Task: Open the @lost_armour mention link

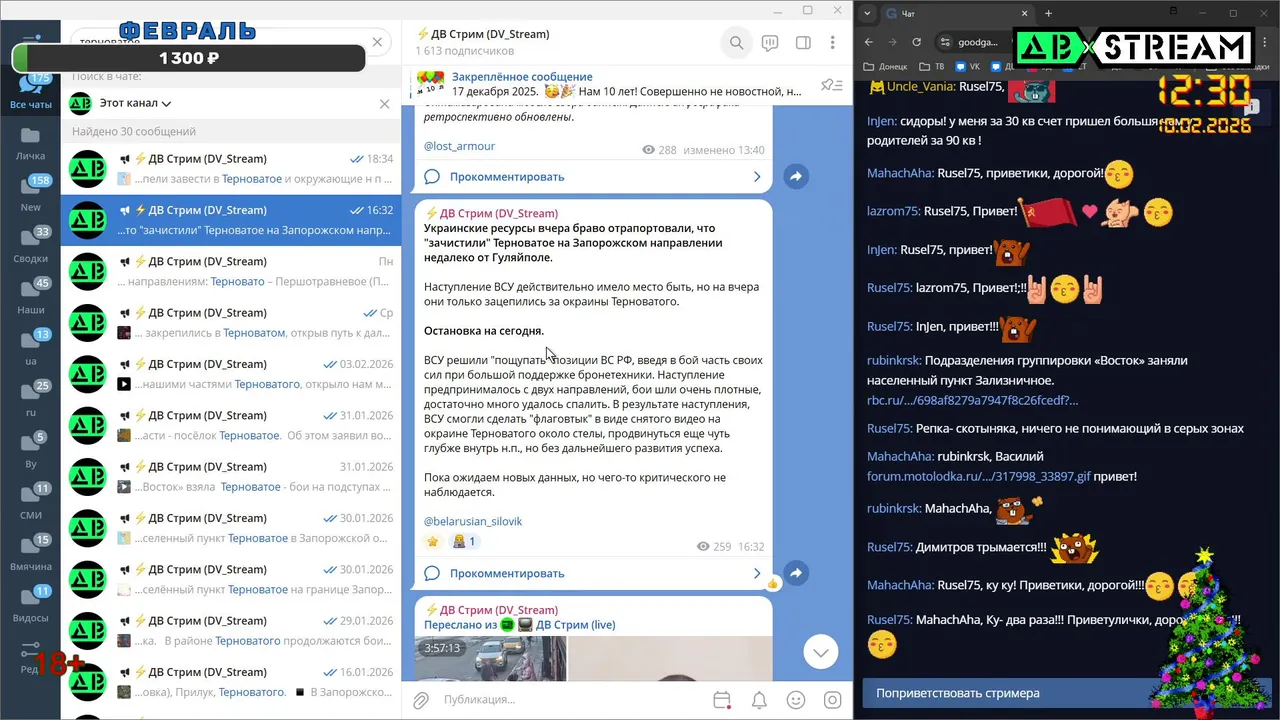Action: 459,146
